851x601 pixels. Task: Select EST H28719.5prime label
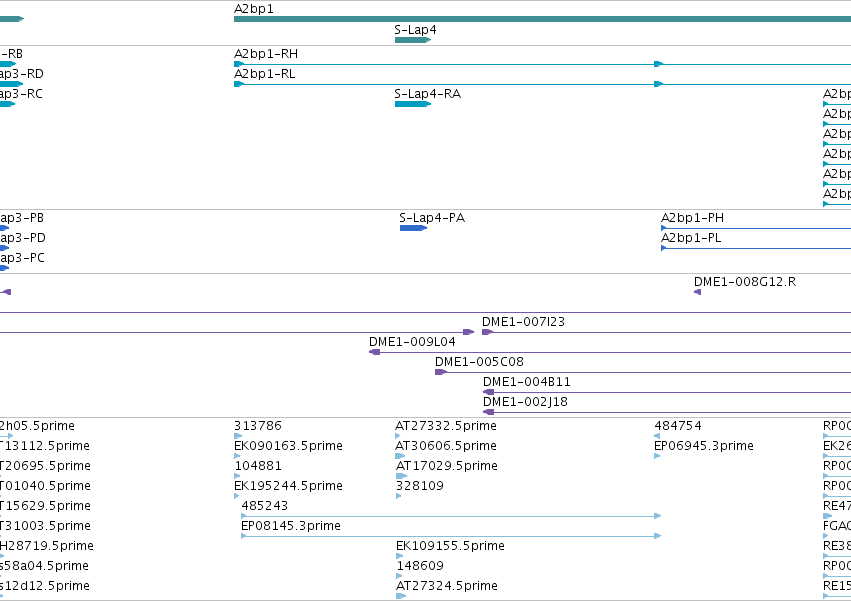[x=47, y=546]
